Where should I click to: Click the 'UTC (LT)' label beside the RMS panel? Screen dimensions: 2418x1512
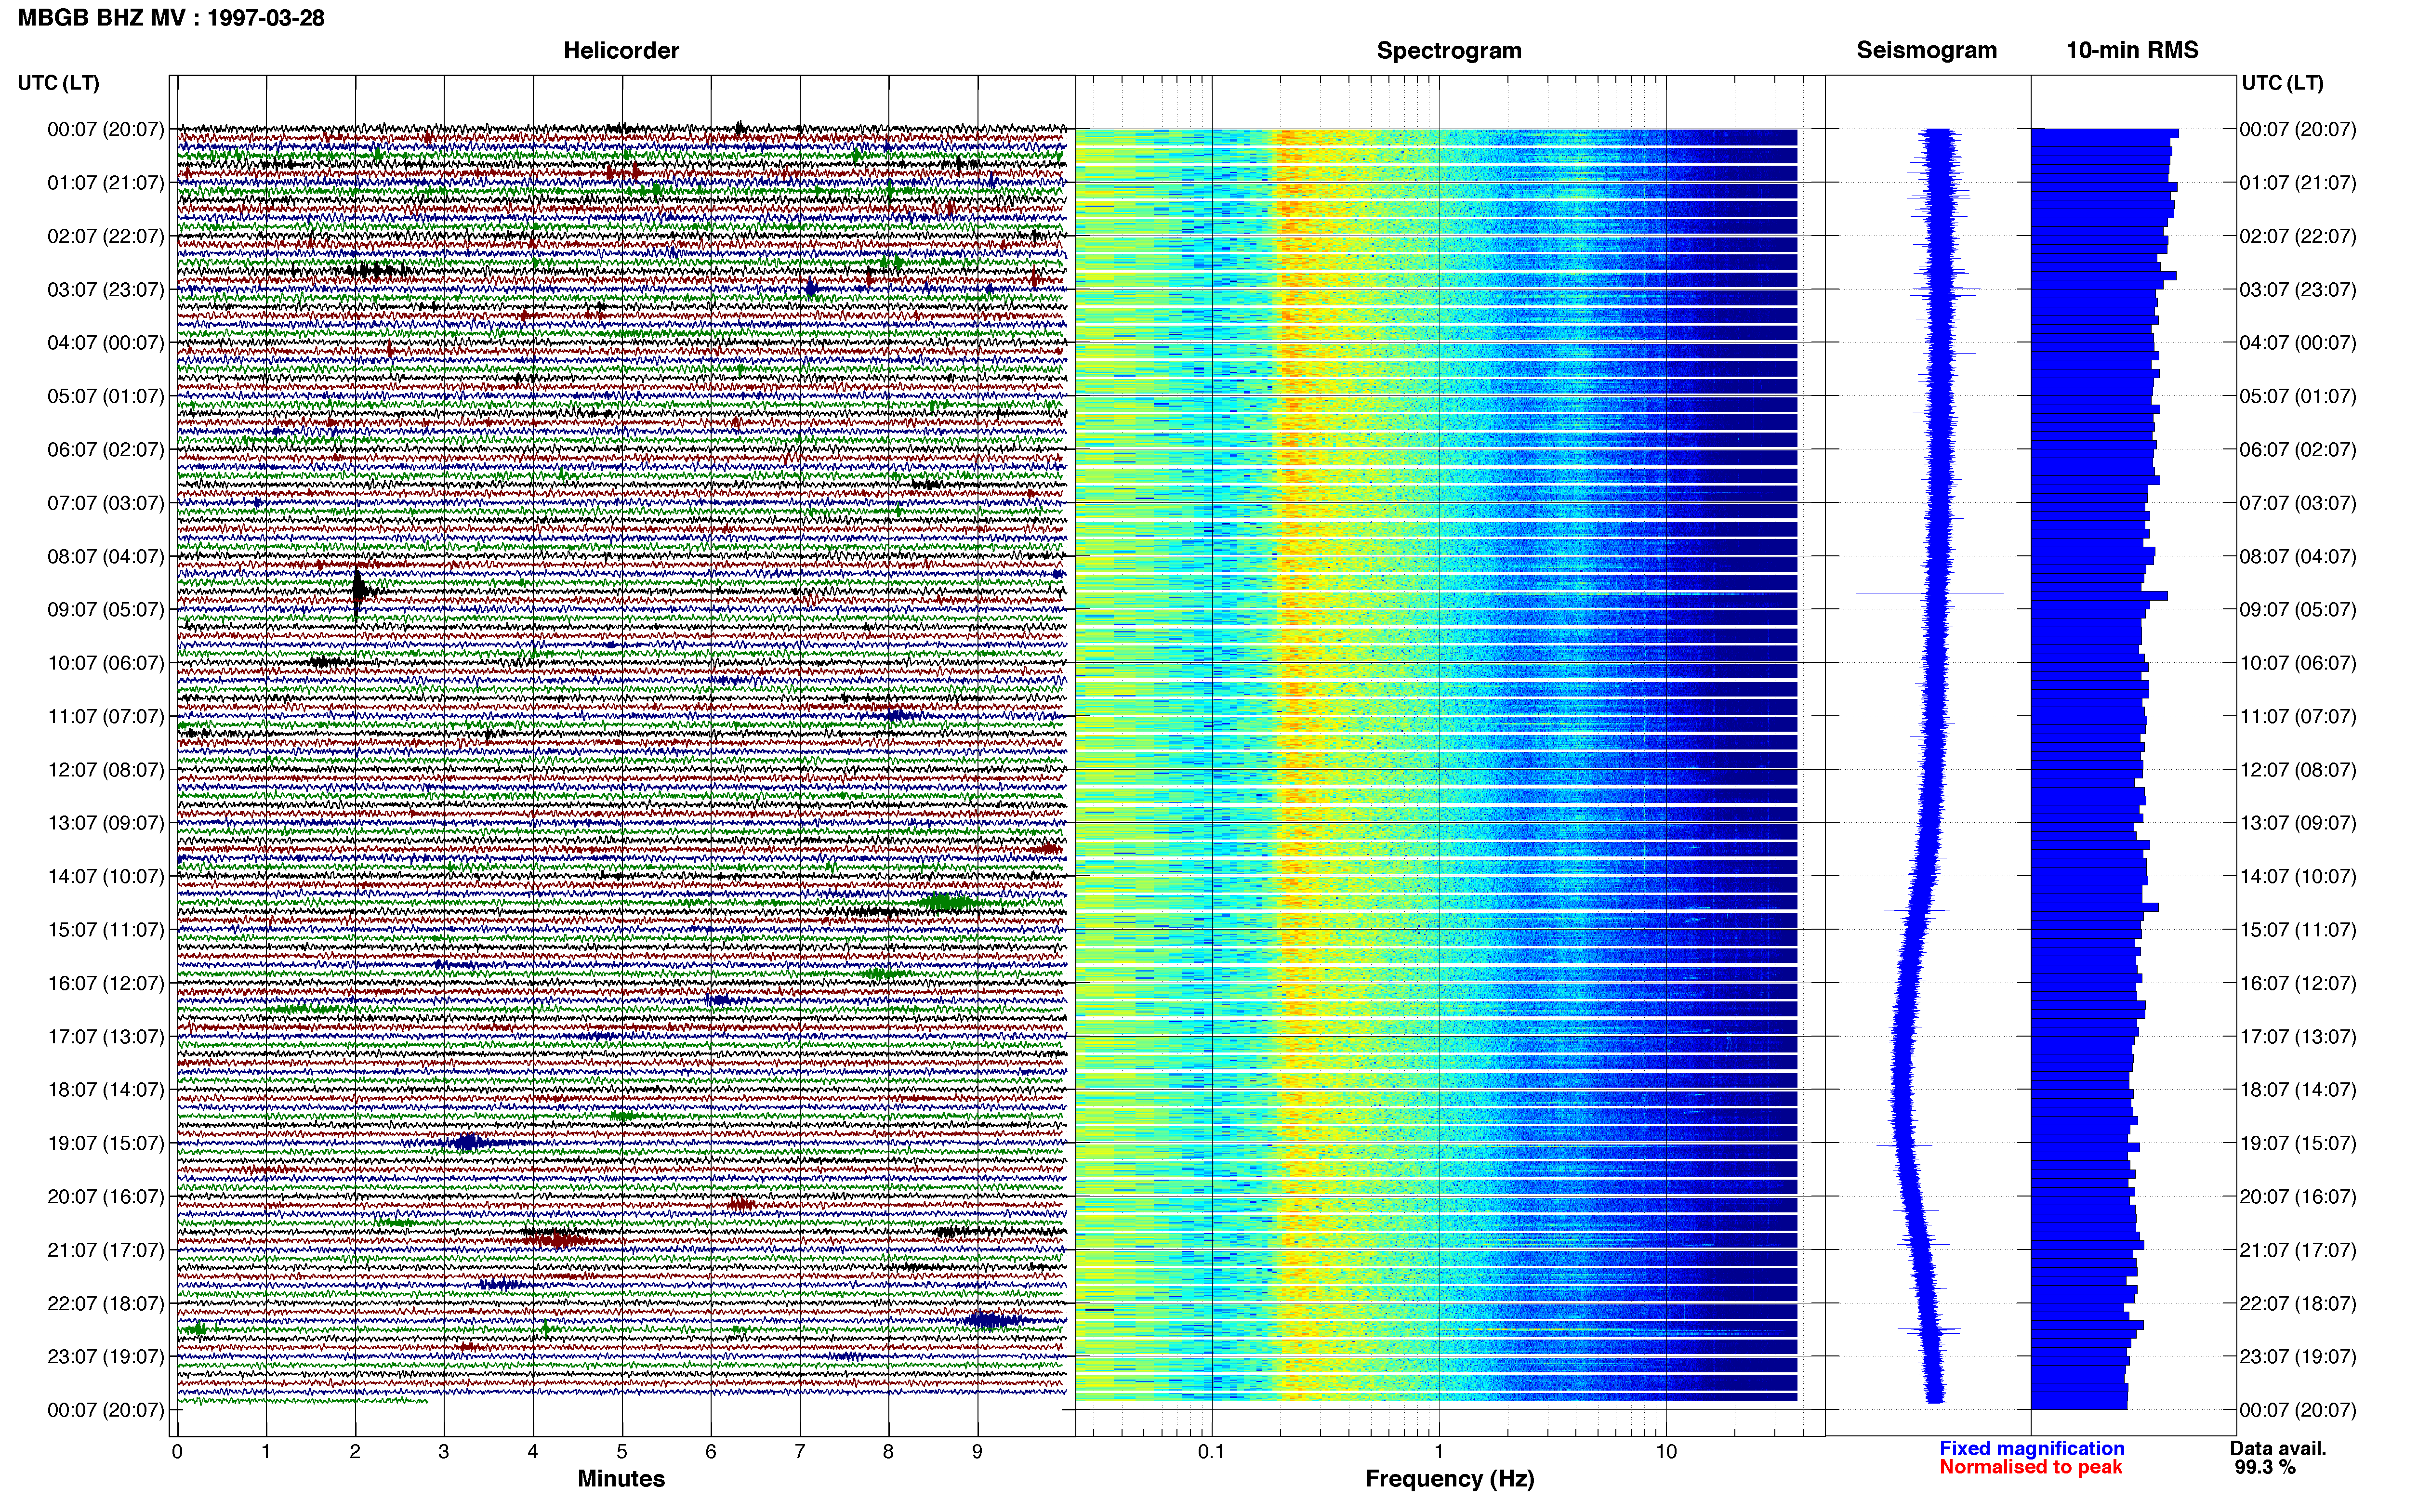(x=2282, y=83)
